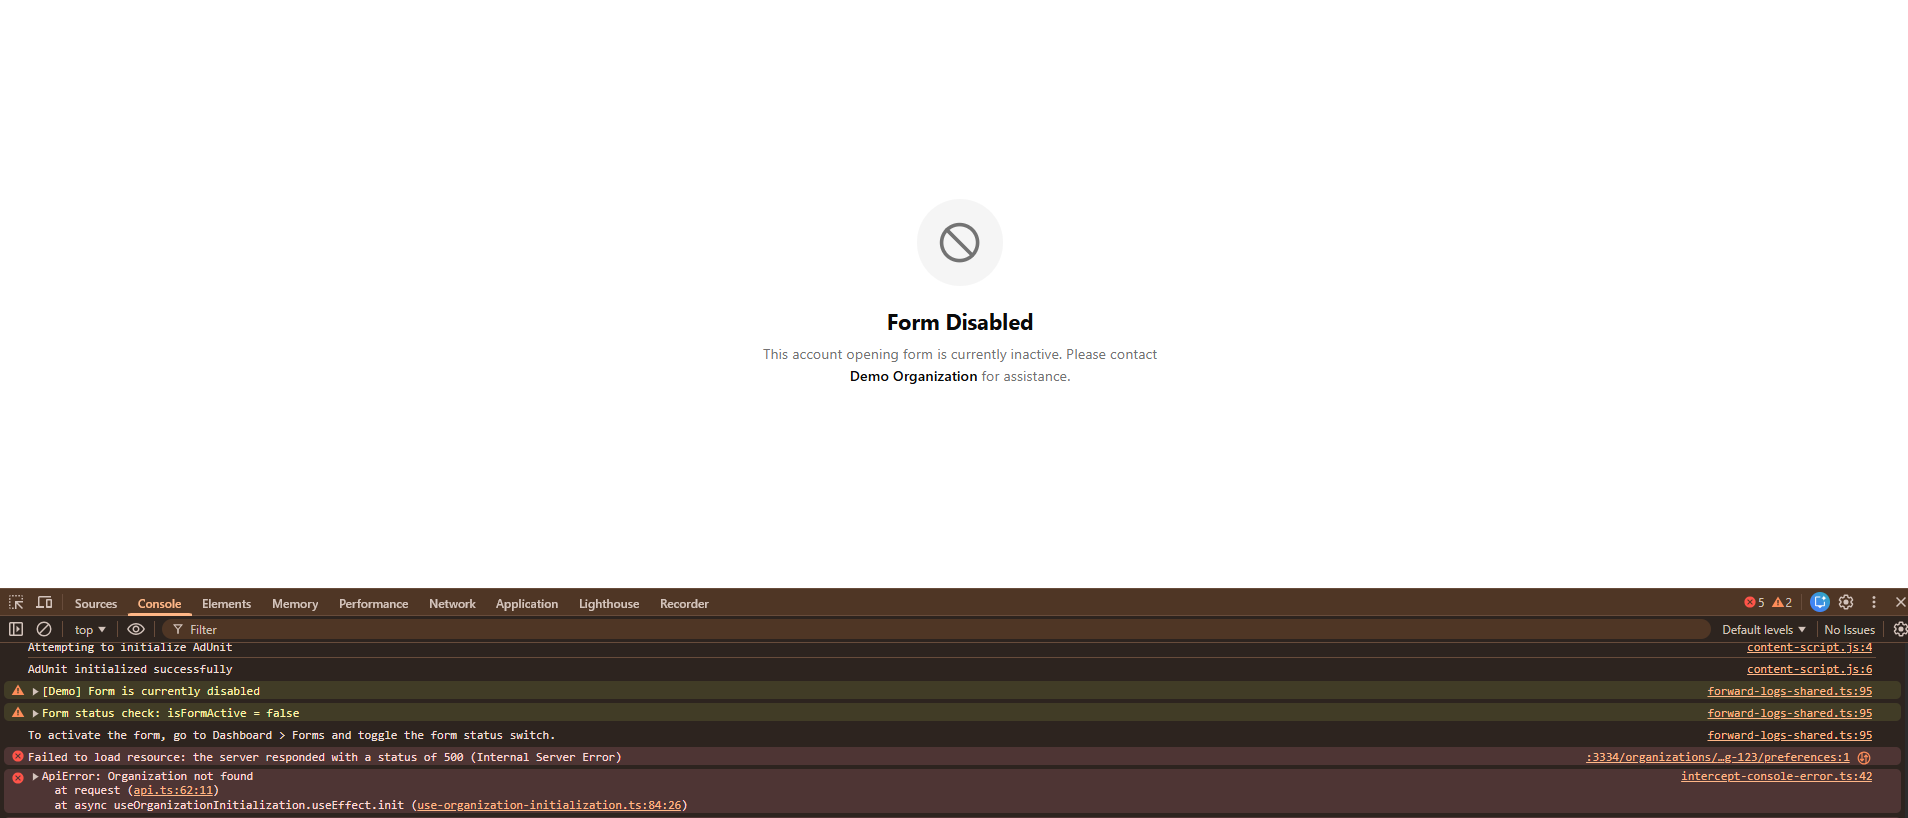Open the content-script.js:4 source link
Screen dimensions: 1908x818
click(x=1809, y=648)
